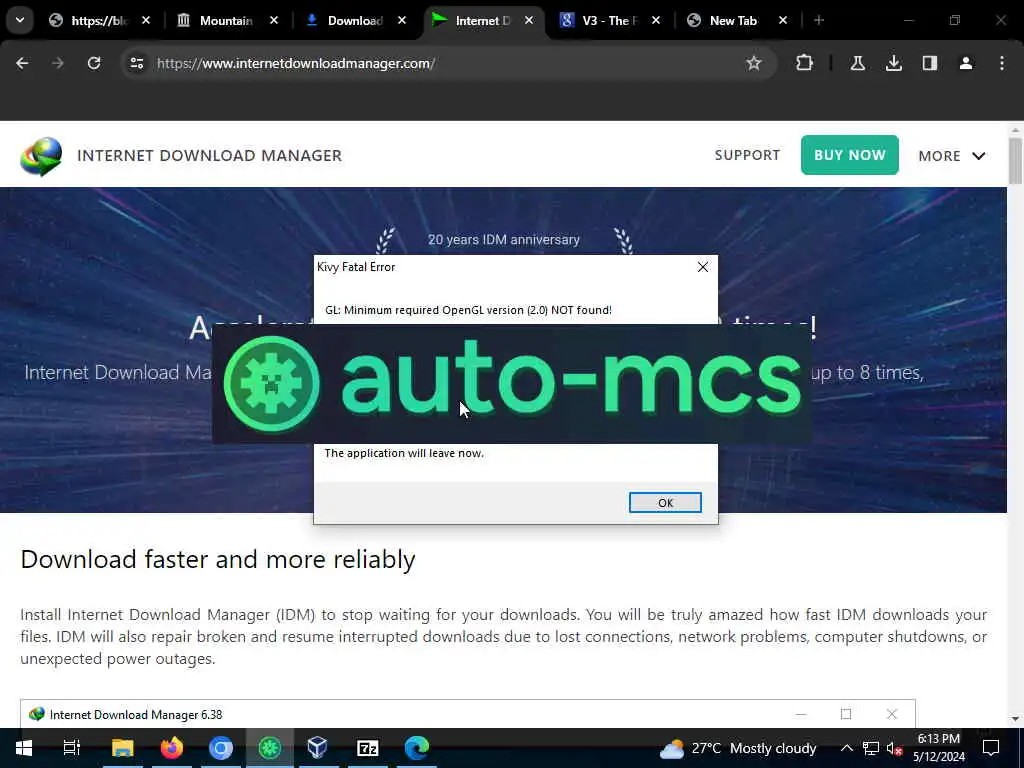Open Microsoft Edge from the taskbar
This screenshot has height=768, width=1024.
(x=417, y=748)
